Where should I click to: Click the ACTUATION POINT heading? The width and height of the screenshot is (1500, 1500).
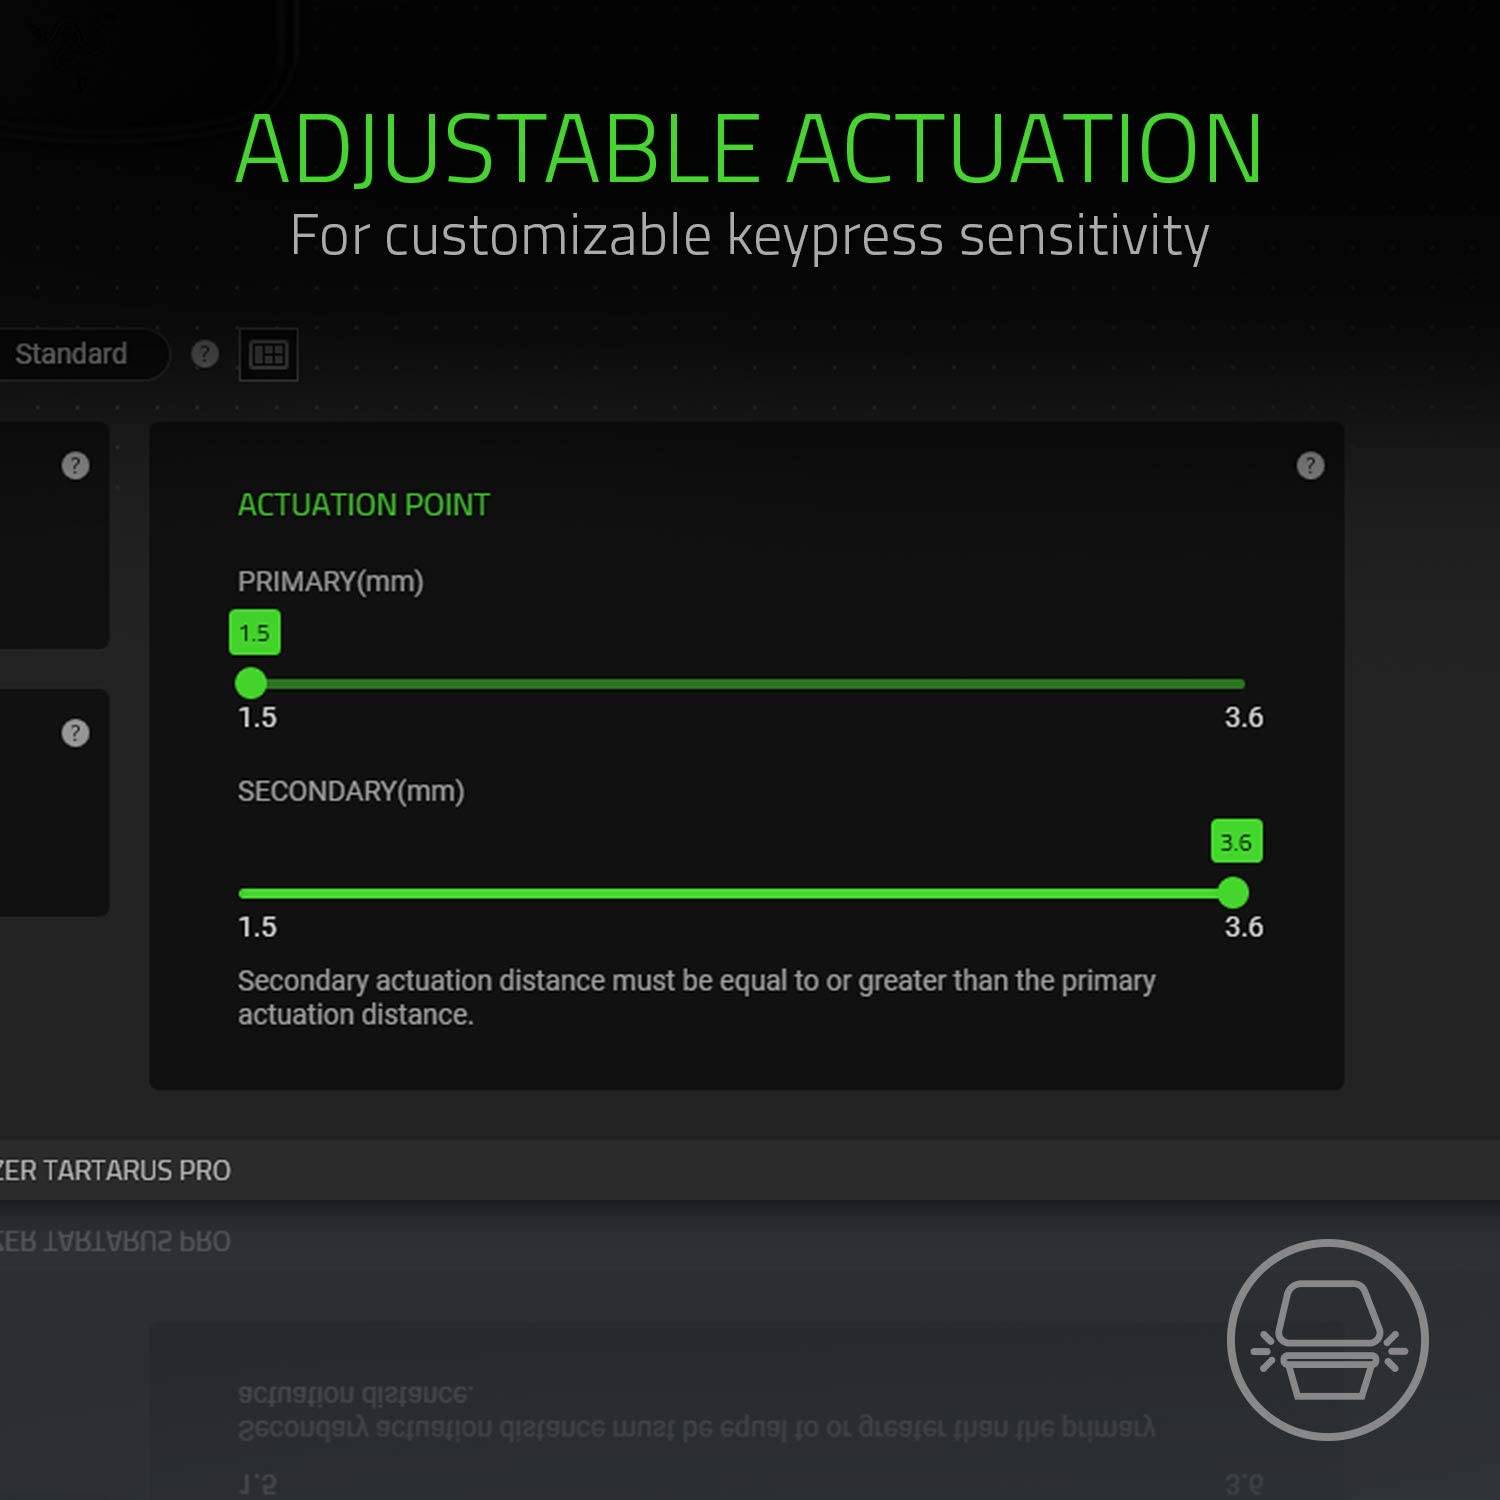tap(363, 505)
